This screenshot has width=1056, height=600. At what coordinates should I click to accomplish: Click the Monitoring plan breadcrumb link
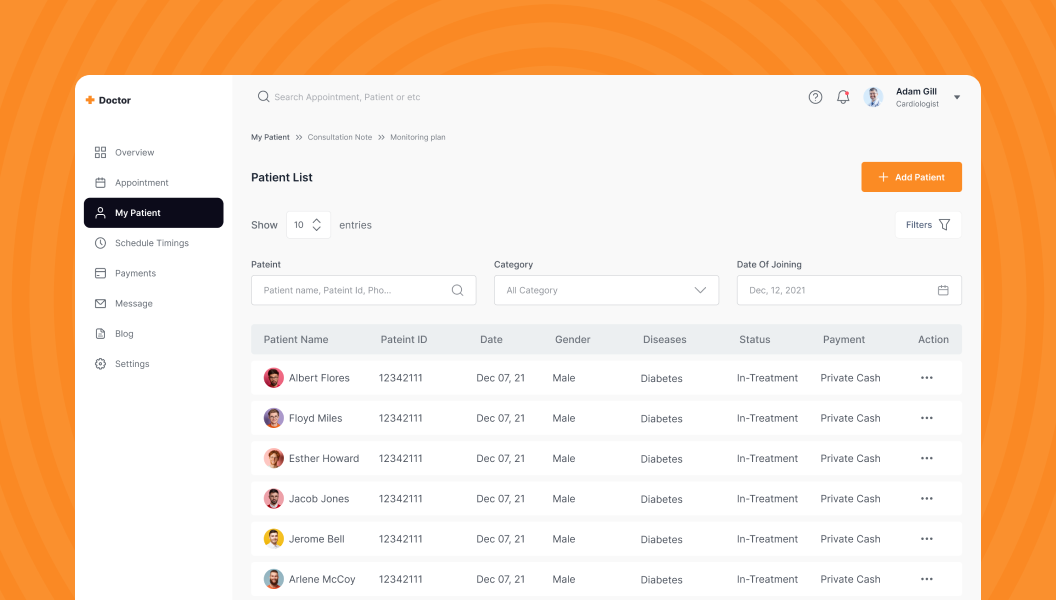click(x=417, y=137)
